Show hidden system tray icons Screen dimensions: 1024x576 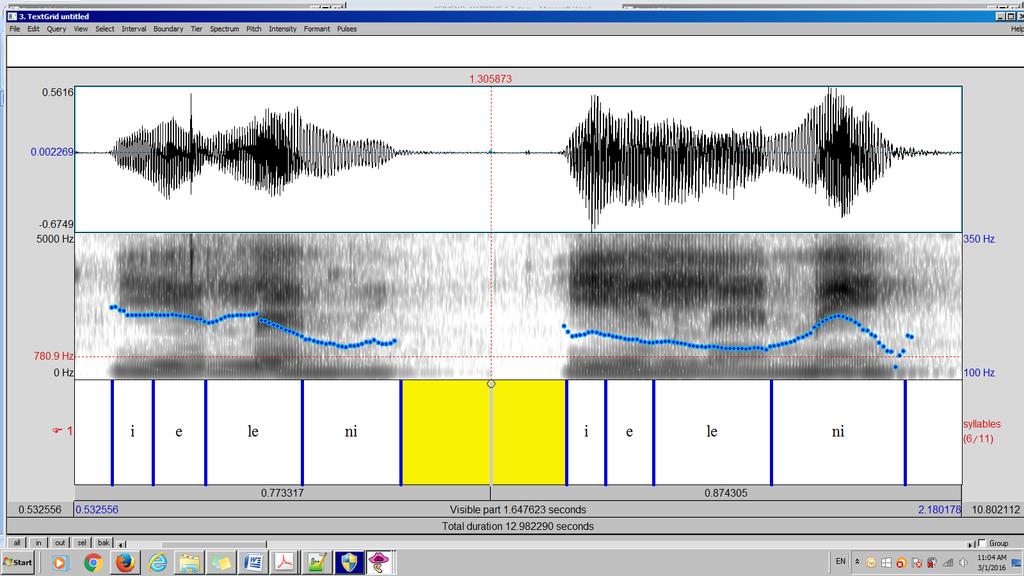(857, 562)
